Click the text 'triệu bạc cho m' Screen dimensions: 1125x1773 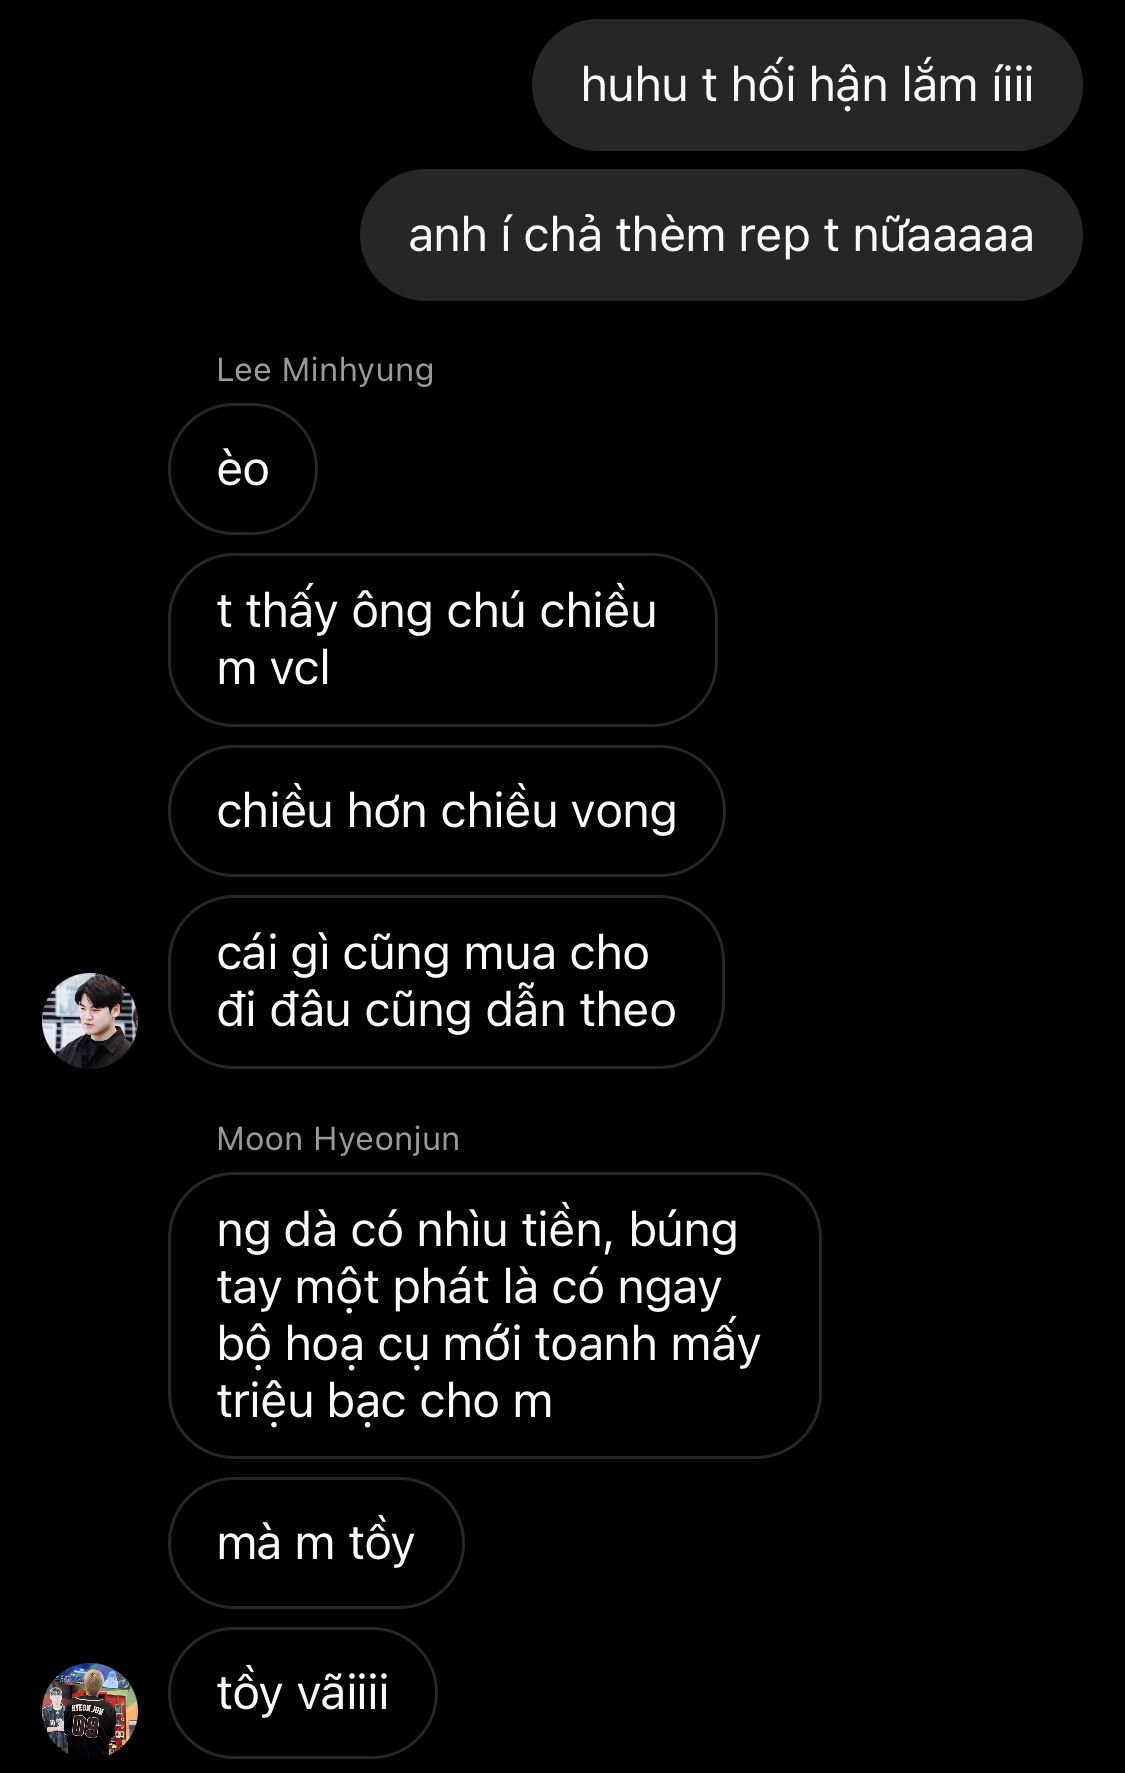click(x=385, y=1401)
